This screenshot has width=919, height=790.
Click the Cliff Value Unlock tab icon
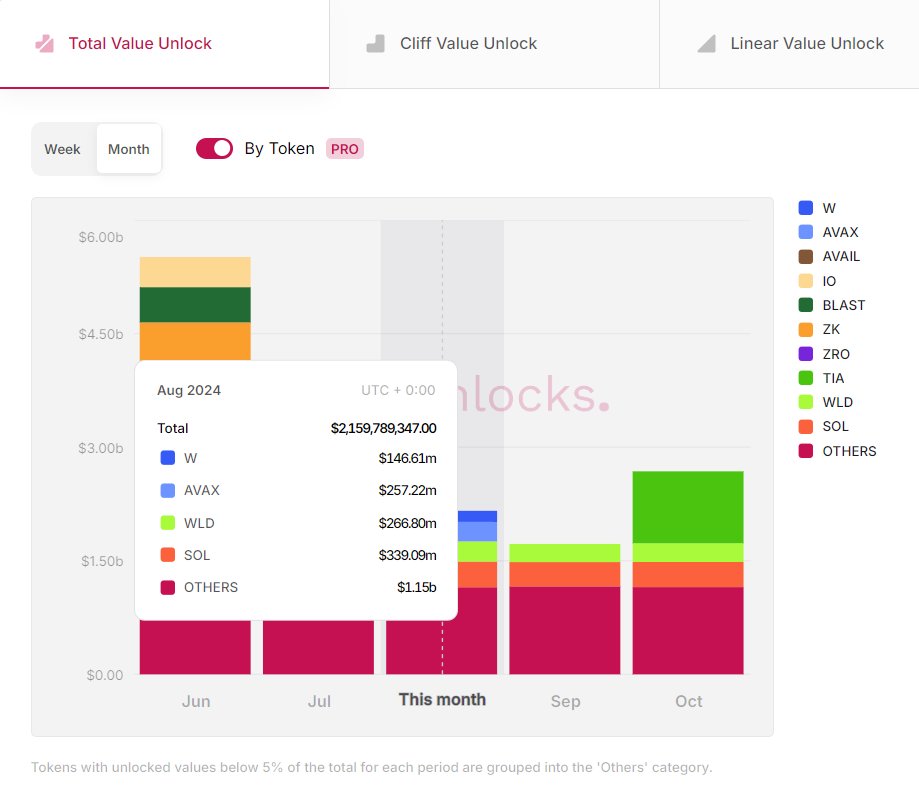tap(376, 43)
